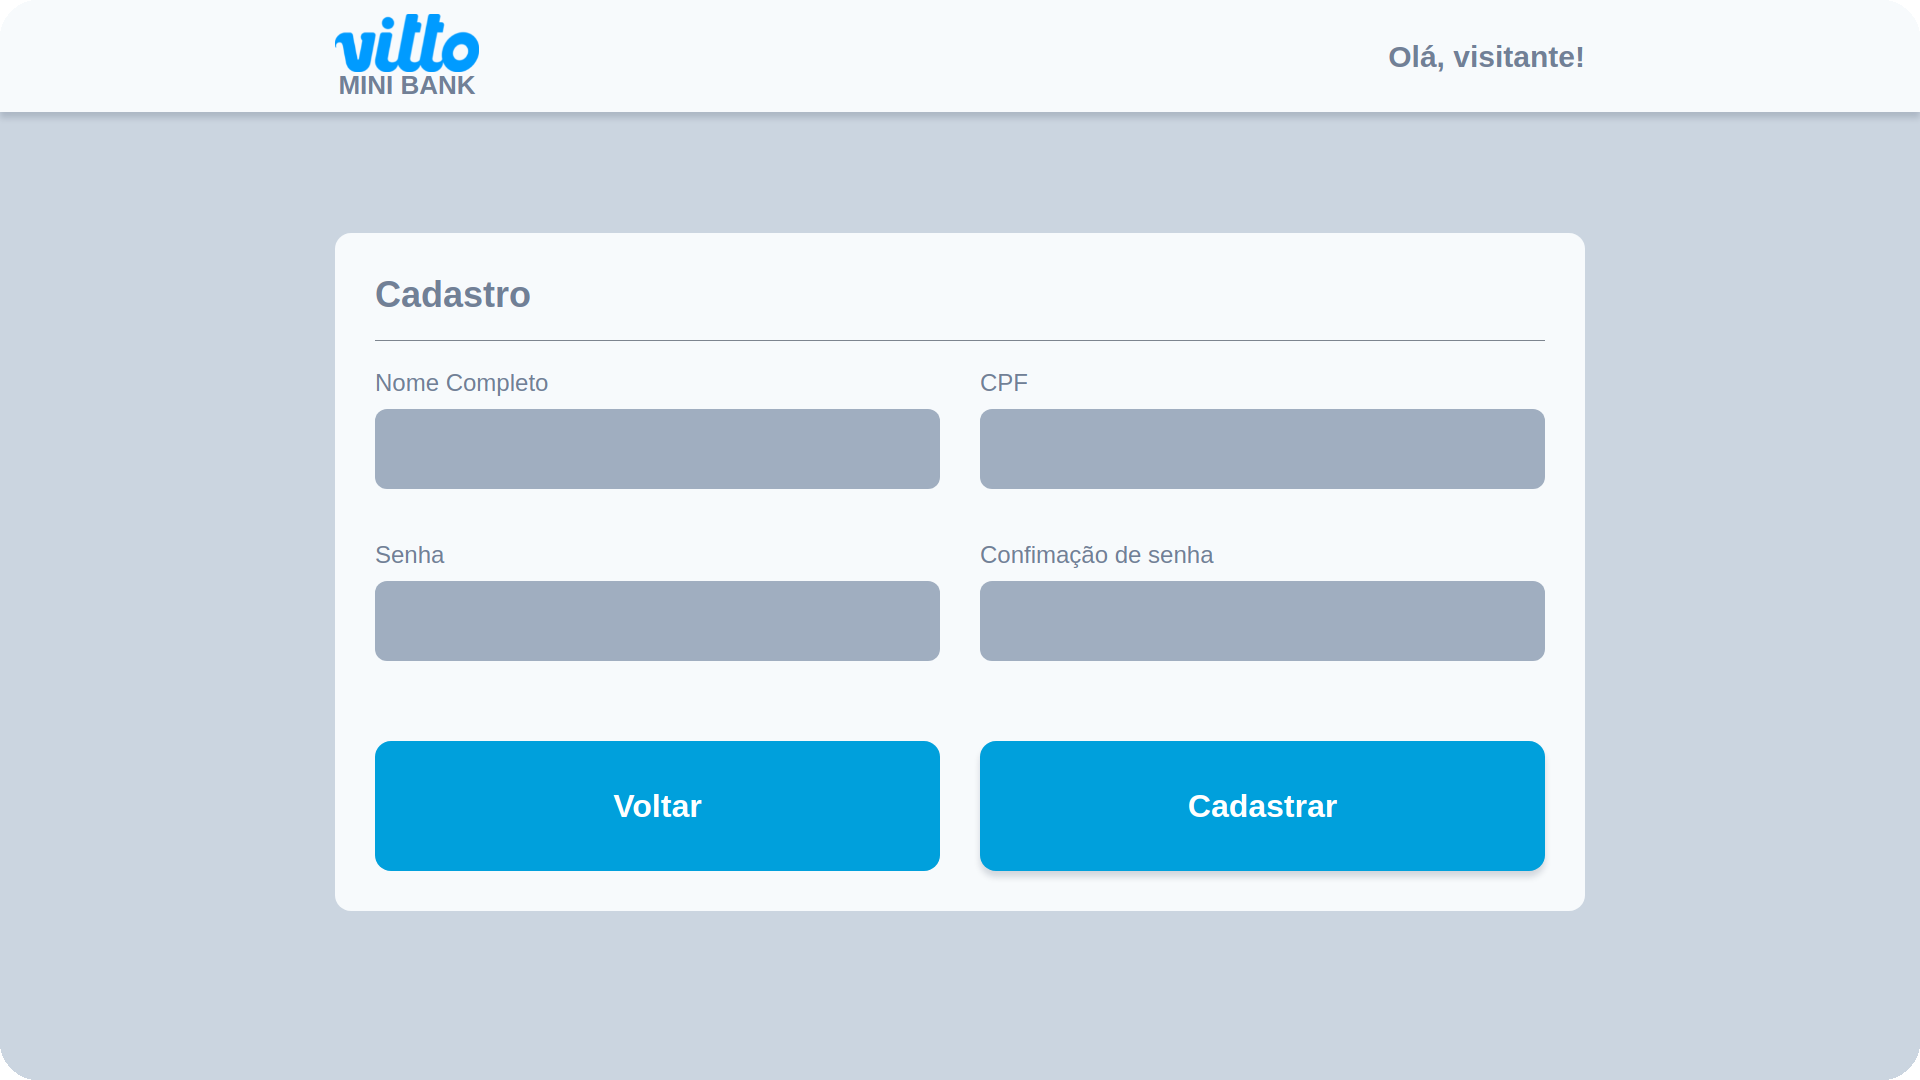The height and width of the screenshot is (1080, 1920).
Task: Click the Nome Completo label
Action: (461, 383)
